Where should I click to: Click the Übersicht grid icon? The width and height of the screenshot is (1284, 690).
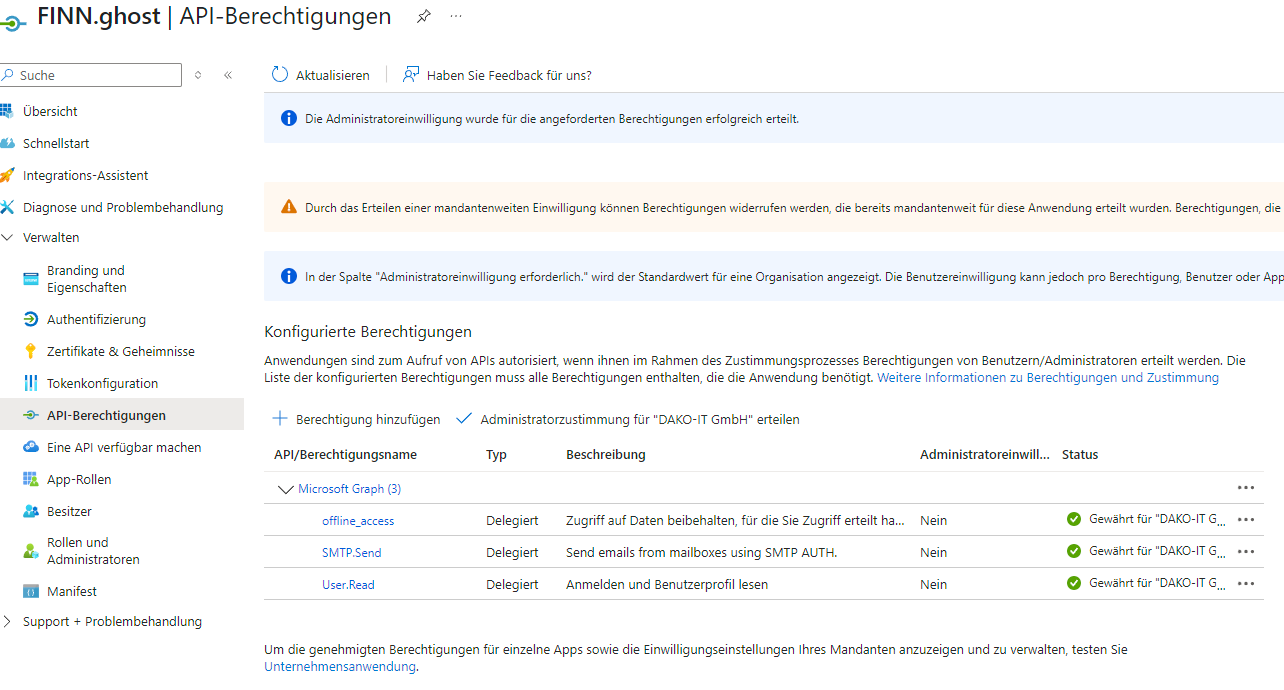point(6,111)
